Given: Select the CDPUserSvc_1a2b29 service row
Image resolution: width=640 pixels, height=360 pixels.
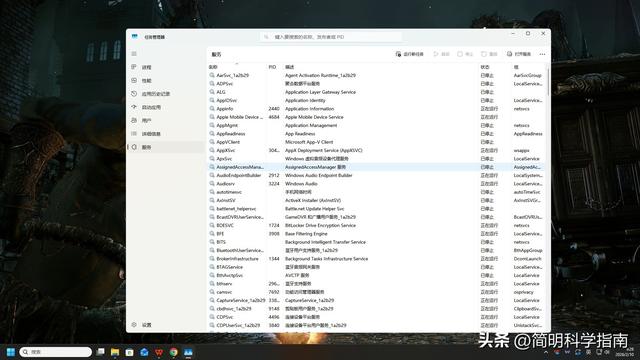Looking at the screenshot, I should click(376, 325).
